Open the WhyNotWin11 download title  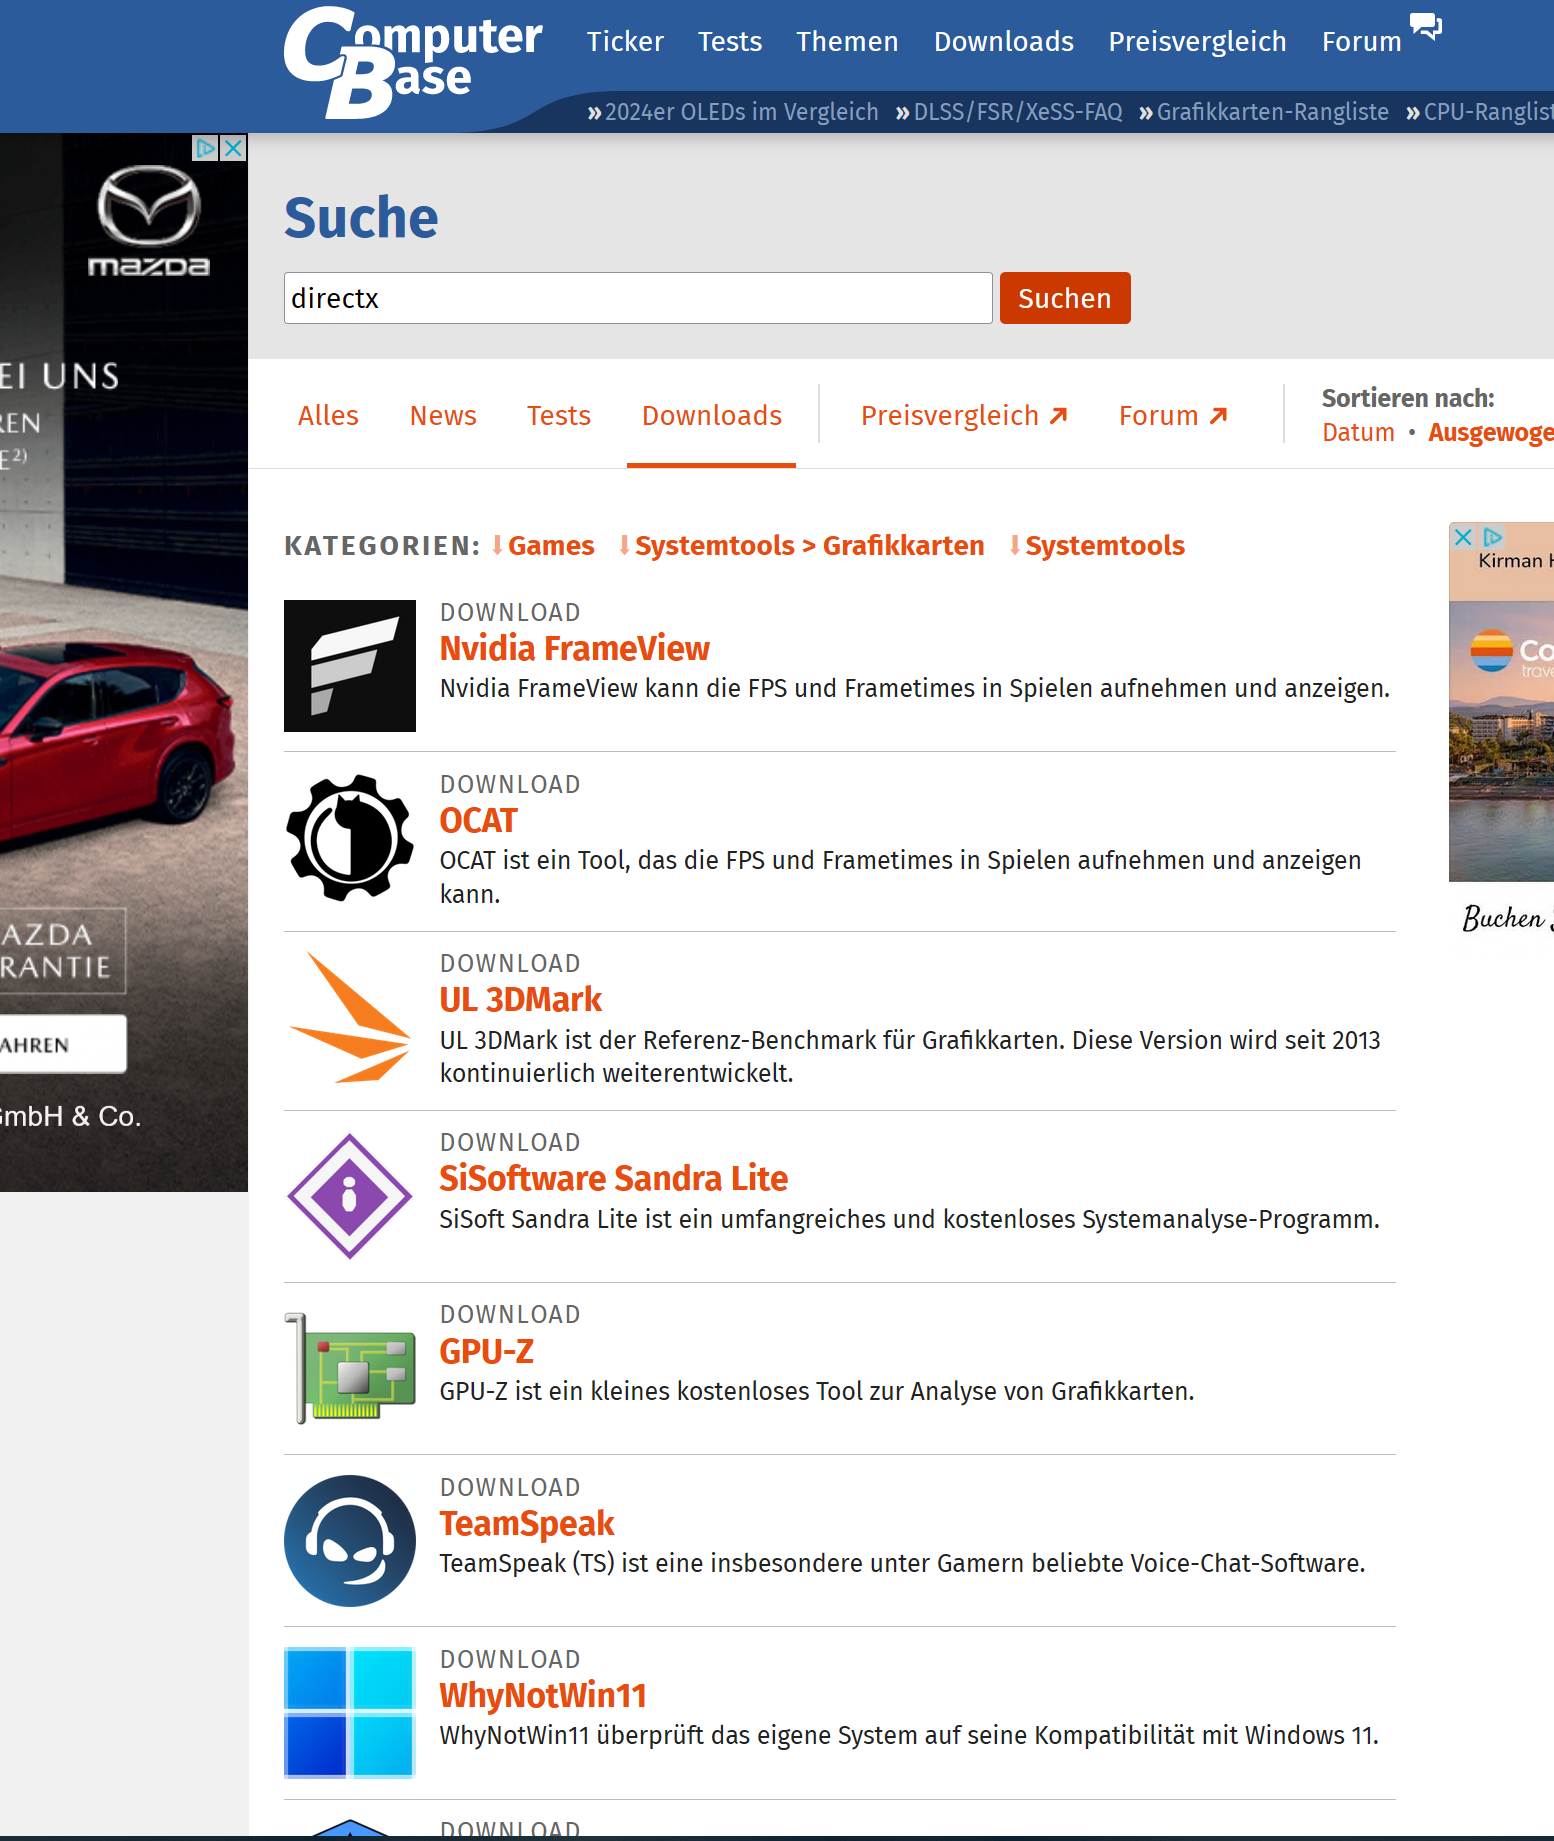click(543, 1695)
